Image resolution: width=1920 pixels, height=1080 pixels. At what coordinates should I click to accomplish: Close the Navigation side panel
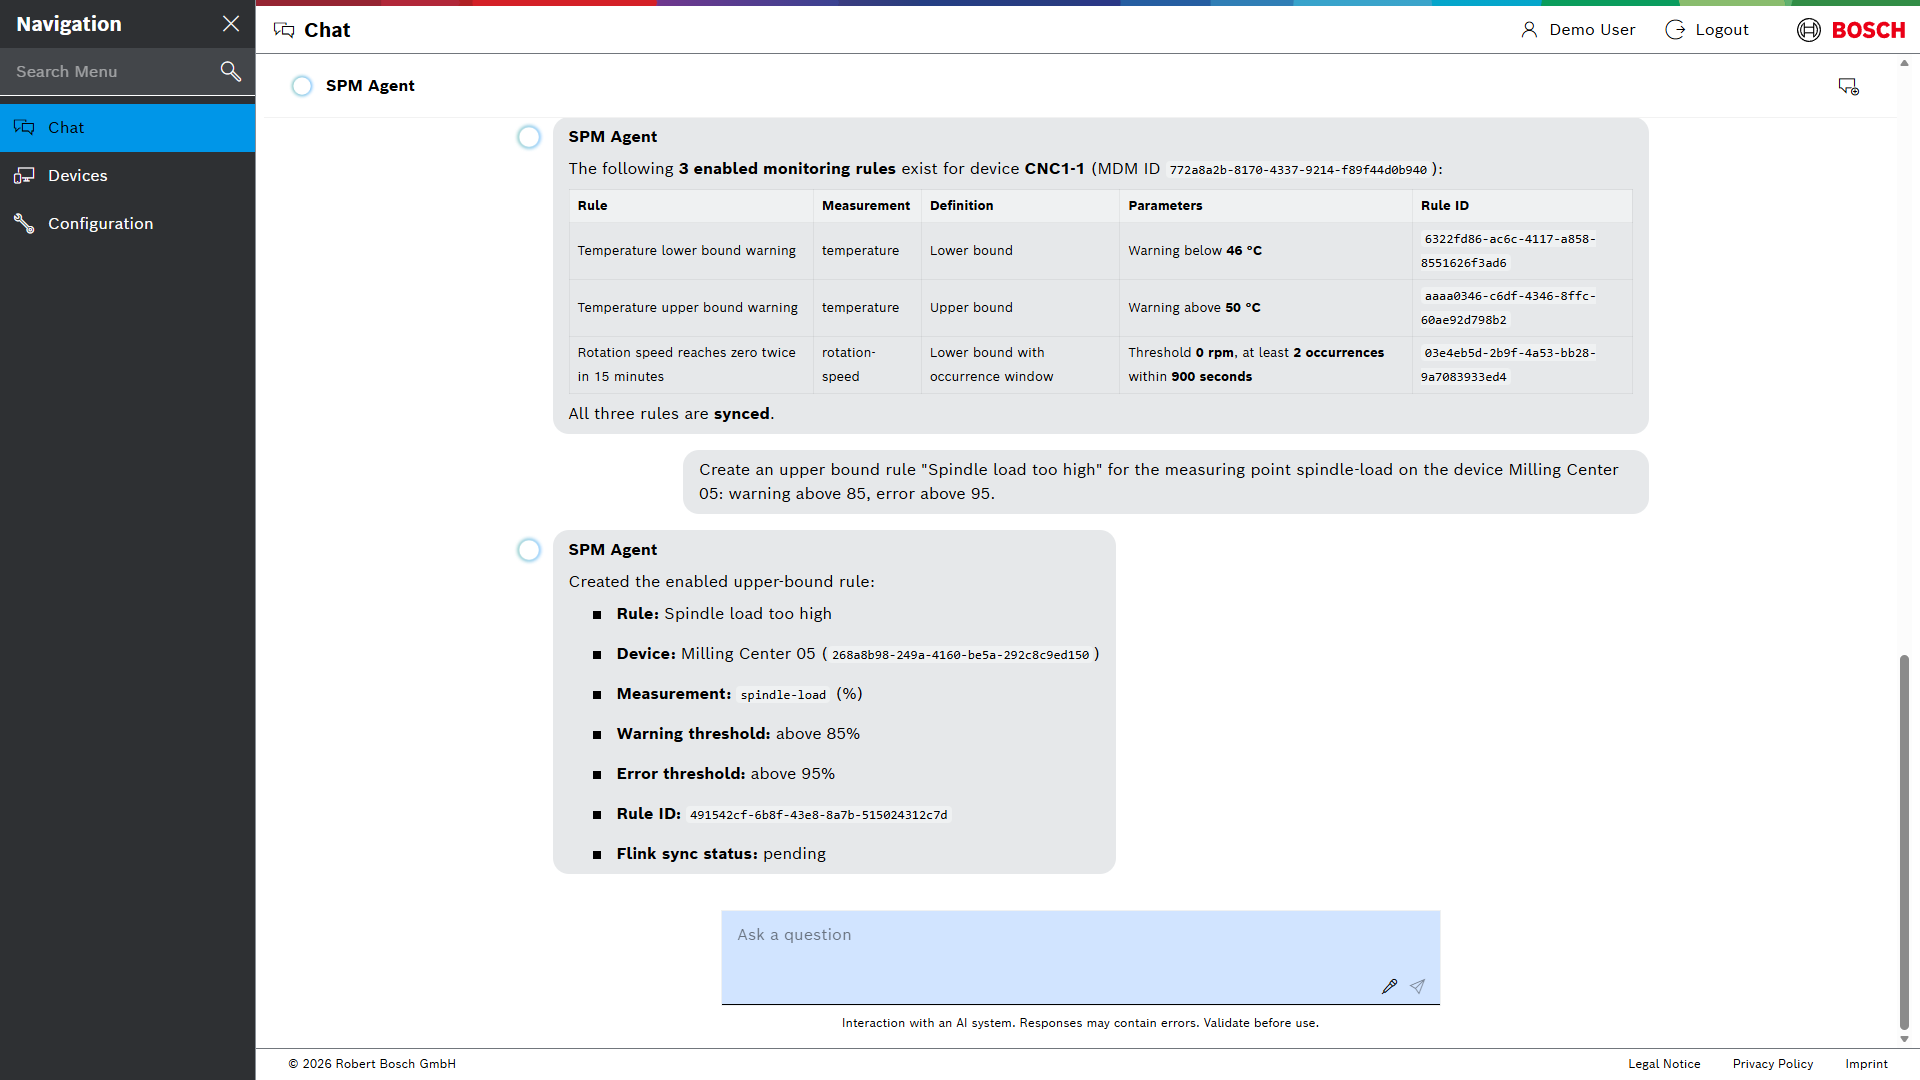231,24
